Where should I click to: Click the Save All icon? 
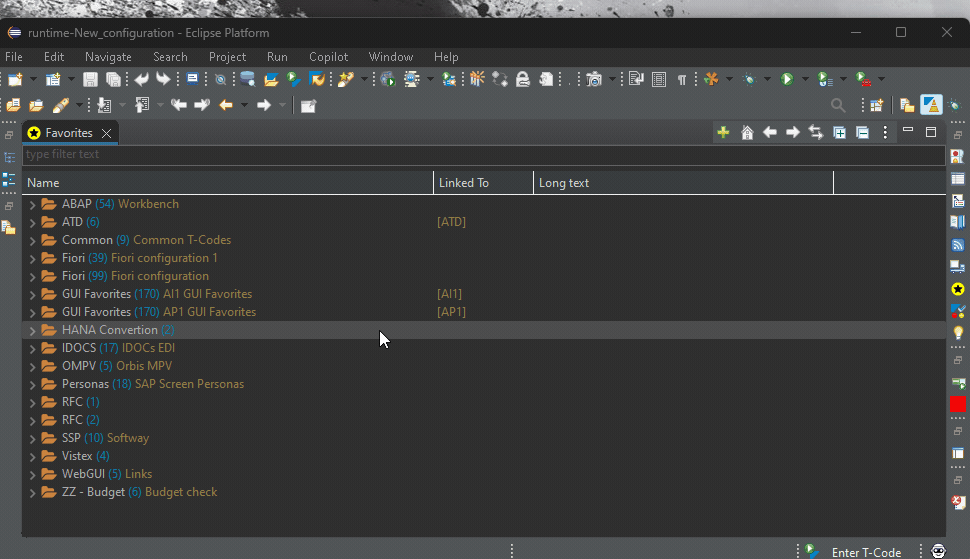[113, 79]
